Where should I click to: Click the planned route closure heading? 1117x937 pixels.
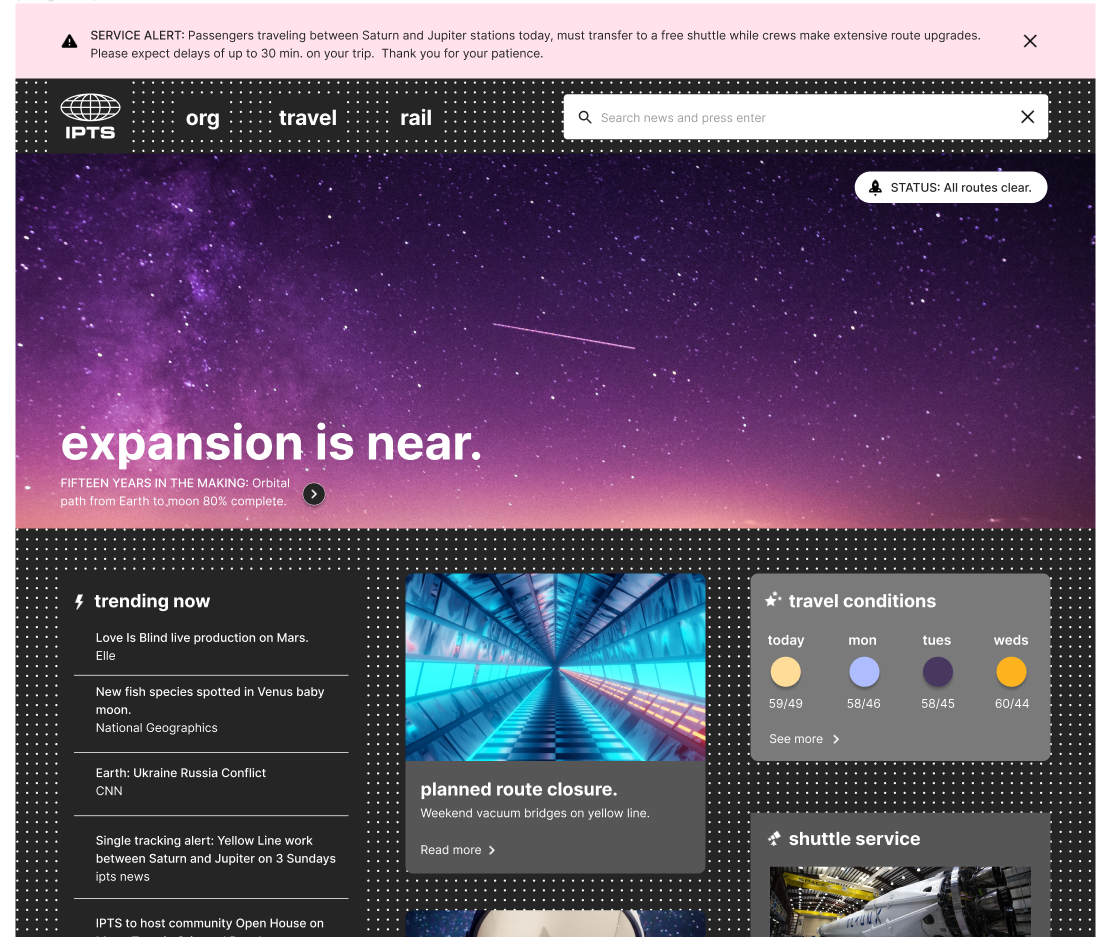tap(519, 790)
